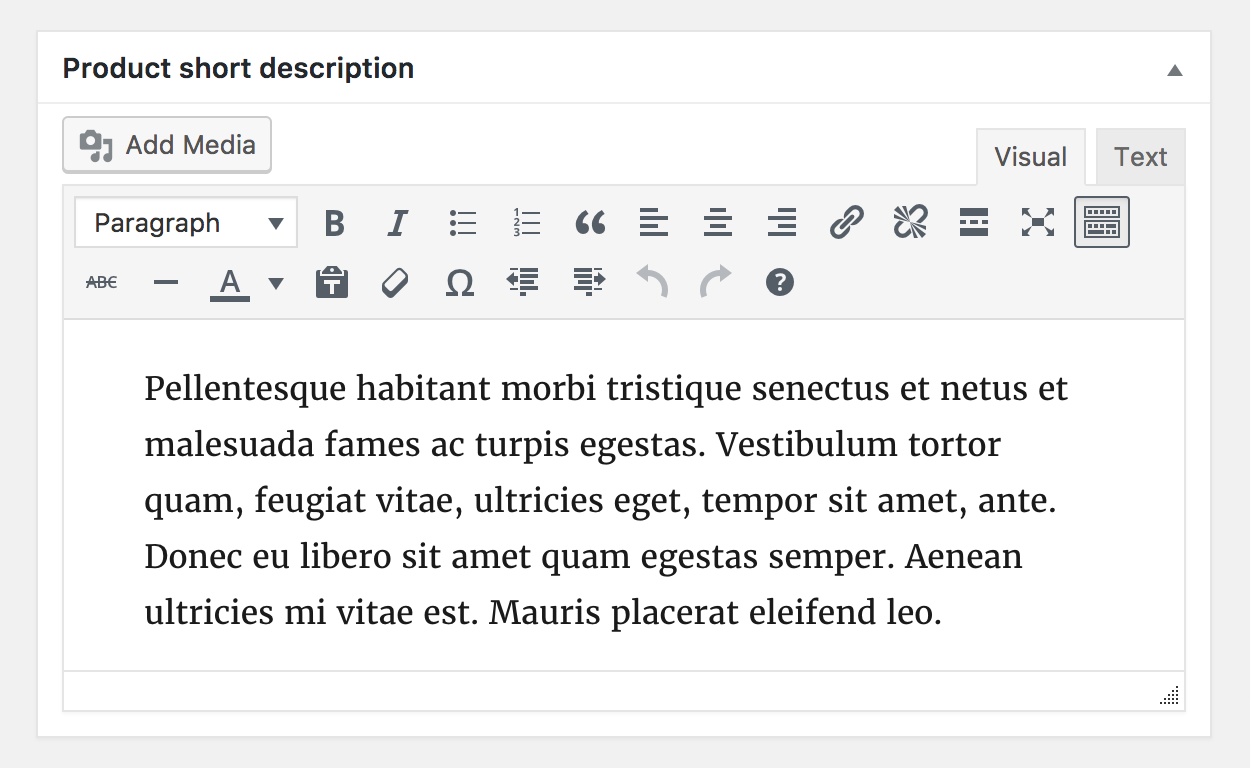This screenshot has height=768, width=1250.
Task: Click the Add Media button
Action: [166, 144]
